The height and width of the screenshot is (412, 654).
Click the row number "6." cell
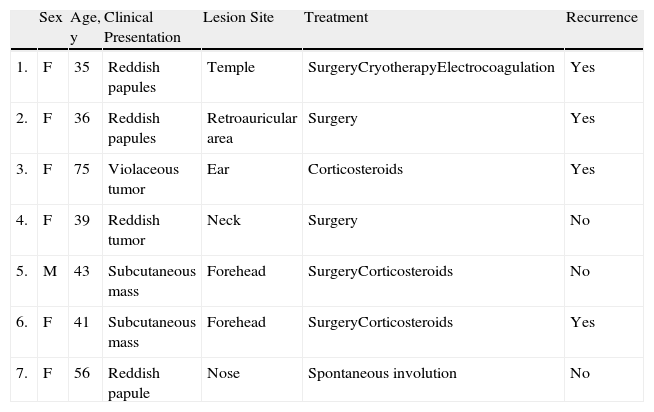click(23, 322)
